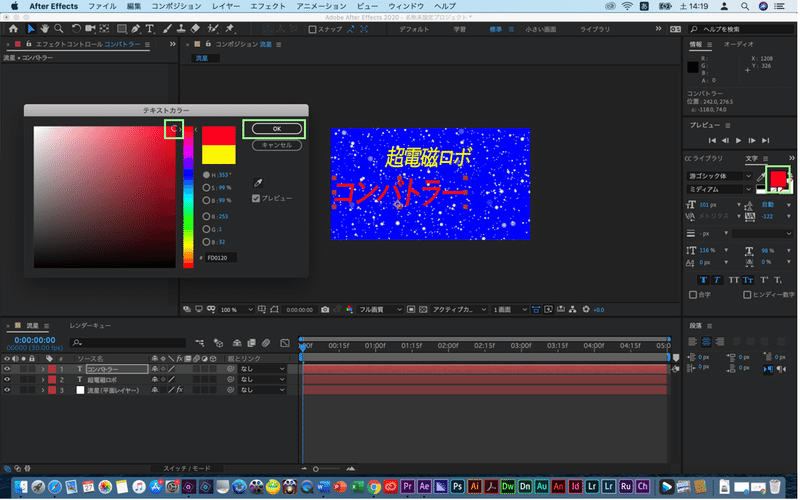Viewport: 800px width, 500px height.
Task: Open the 100% magnification dropdown
Action: point(236,310)
